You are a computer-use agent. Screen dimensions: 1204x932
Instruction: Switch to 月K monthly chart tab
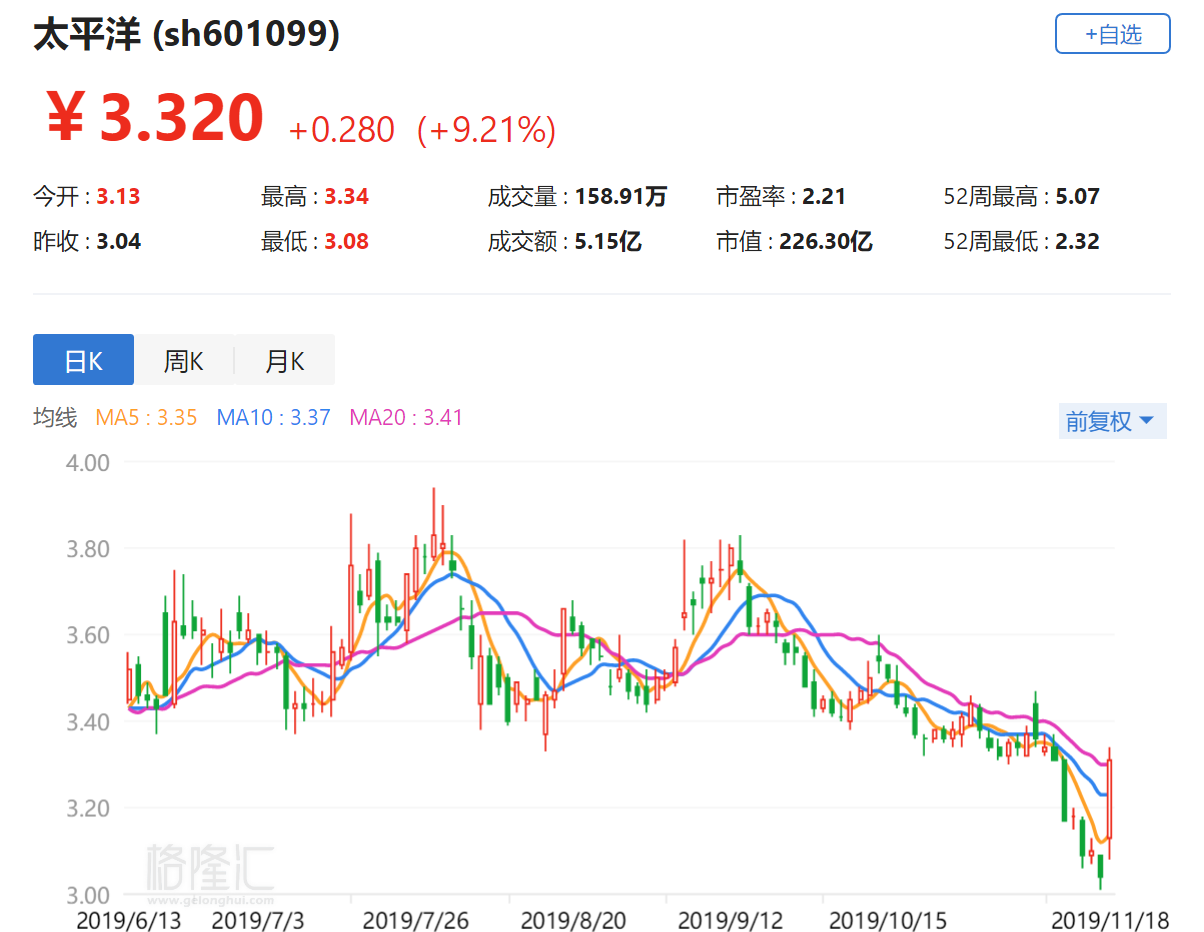click(284, 360)
